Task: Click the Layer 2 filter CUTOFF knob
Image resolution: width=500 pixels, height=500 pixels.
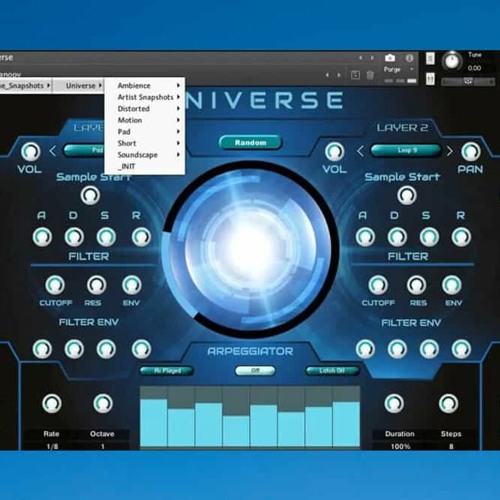Action: coord(378,285)
